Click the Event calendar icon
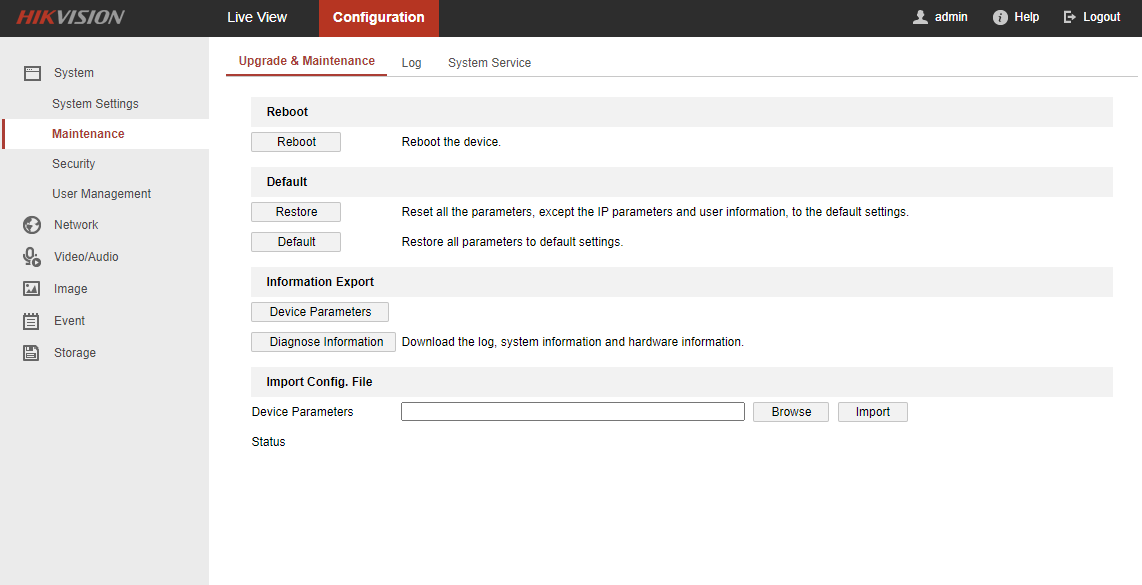The height and width of the screenshot is (585, 1142). (32, 321)
